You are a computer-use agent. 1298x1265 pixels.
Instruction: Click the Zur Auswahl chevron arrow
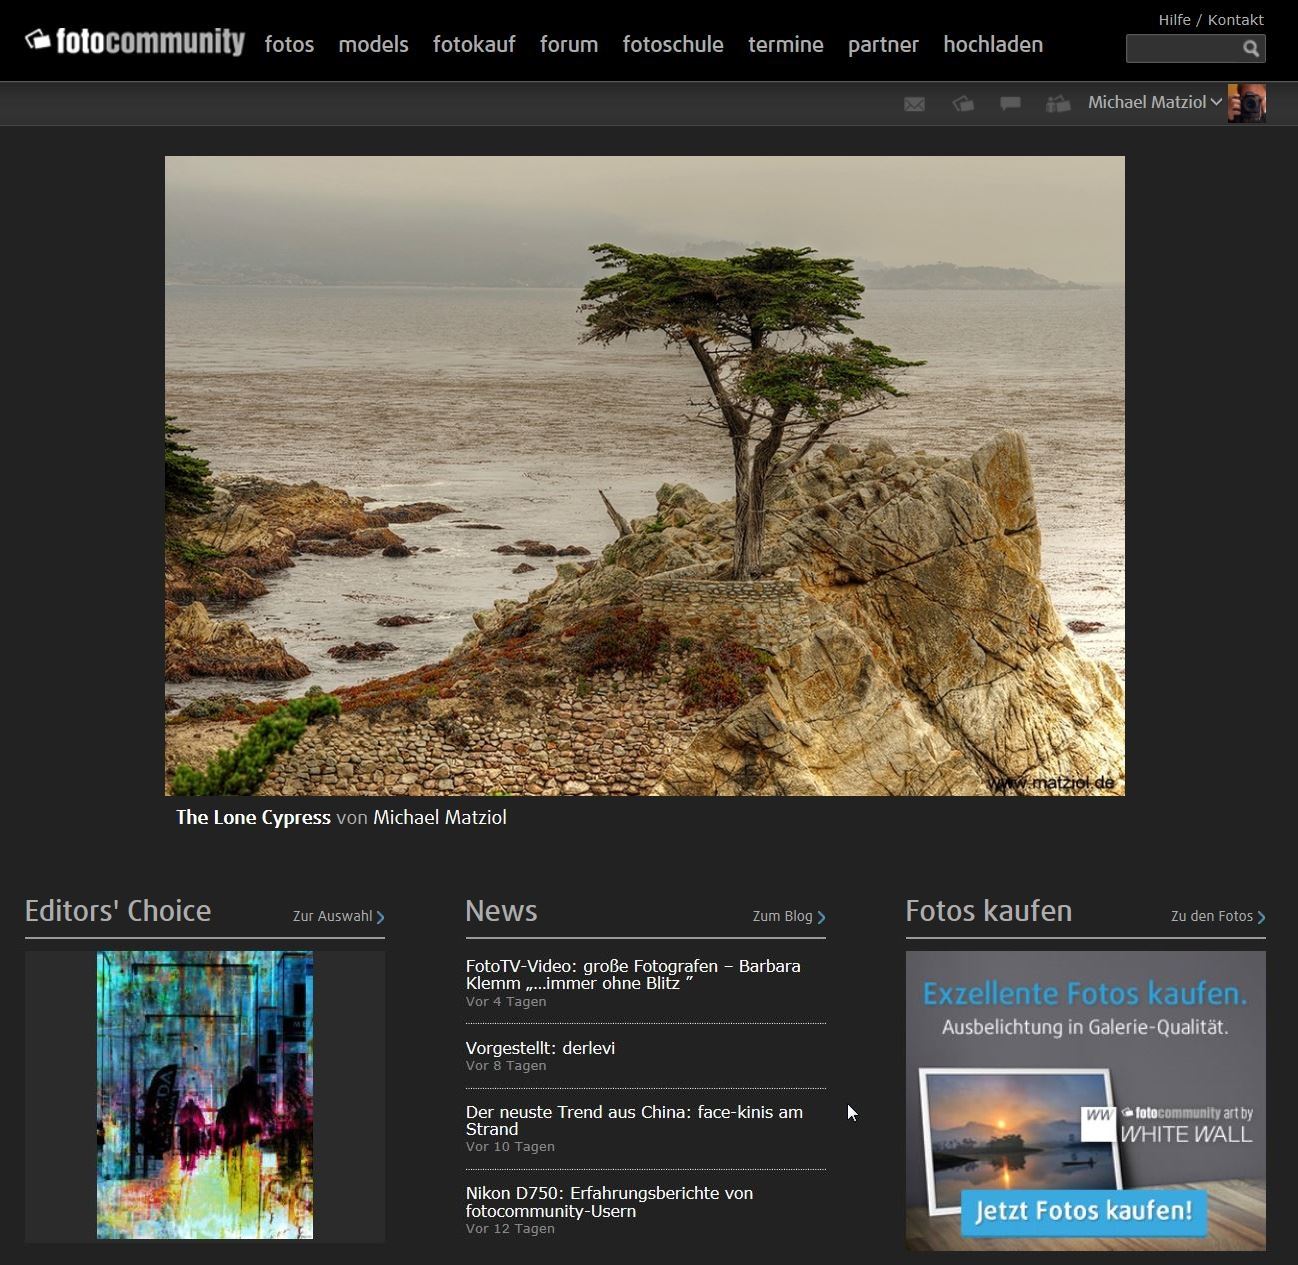click(x=380, y=917)
